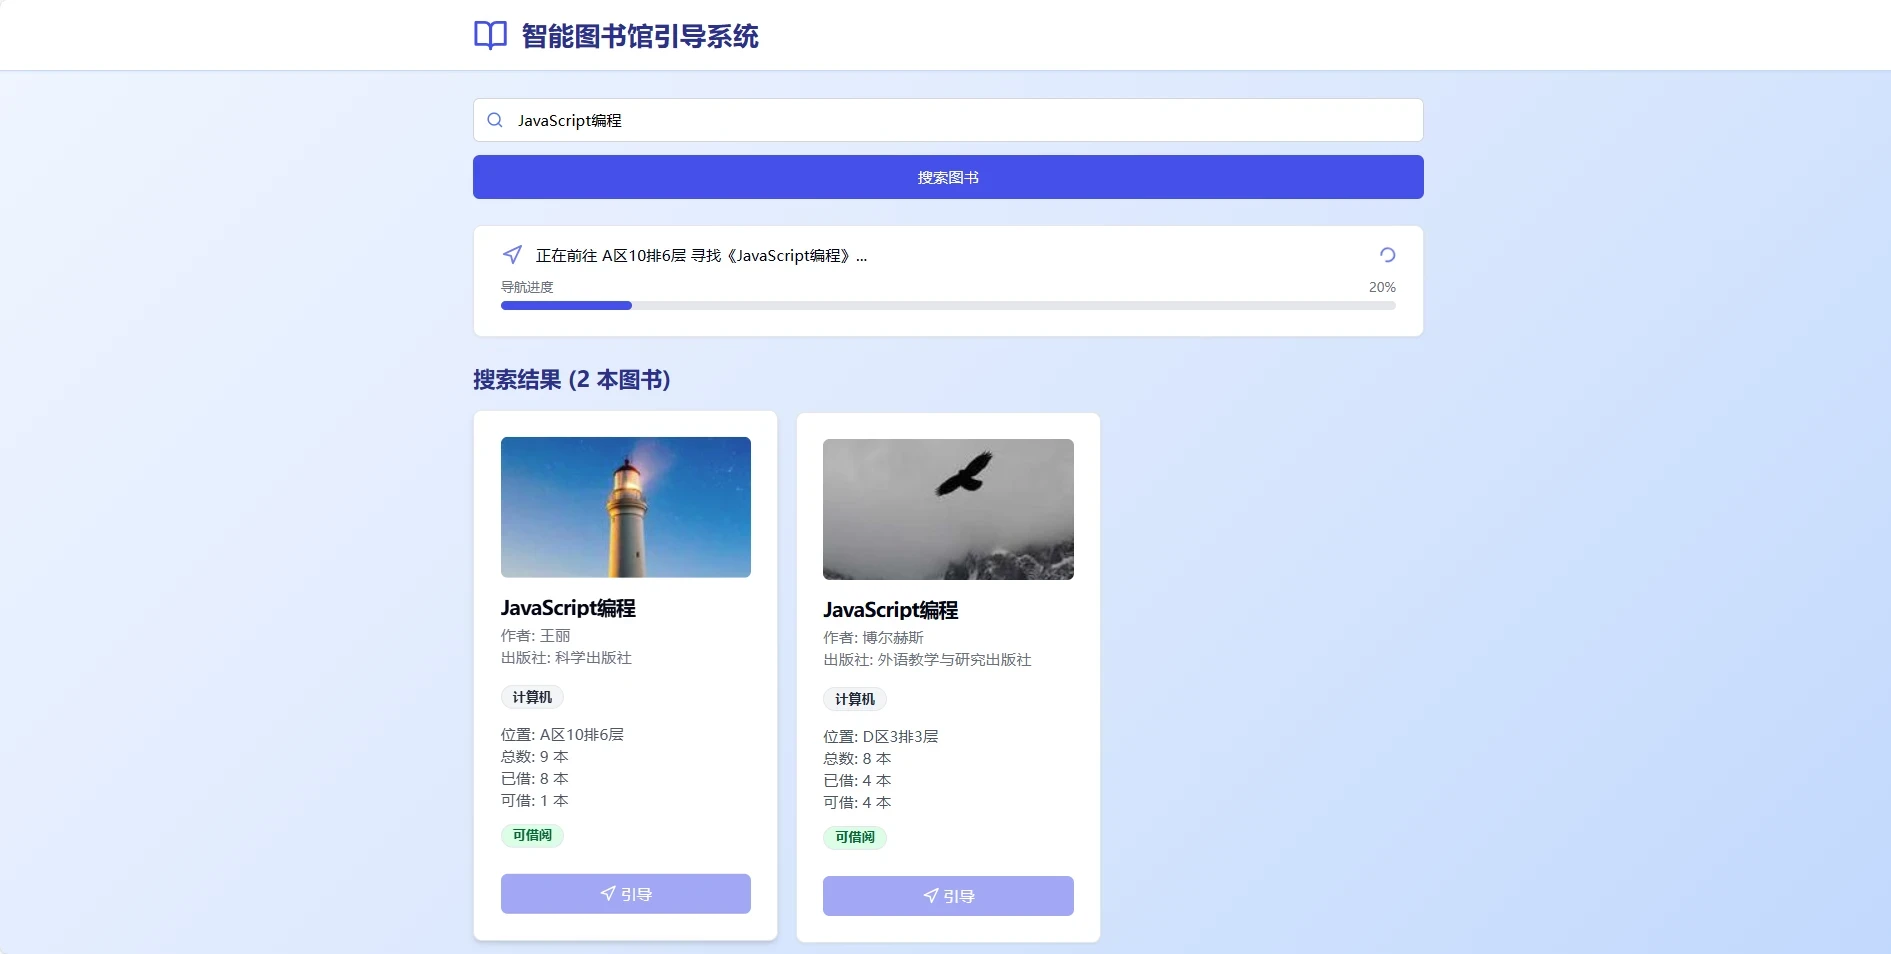The height and width of the screenshot is (954, 1891).
Task: Click the 搜索结果 (2 本图书) heading
Action: 571,380
